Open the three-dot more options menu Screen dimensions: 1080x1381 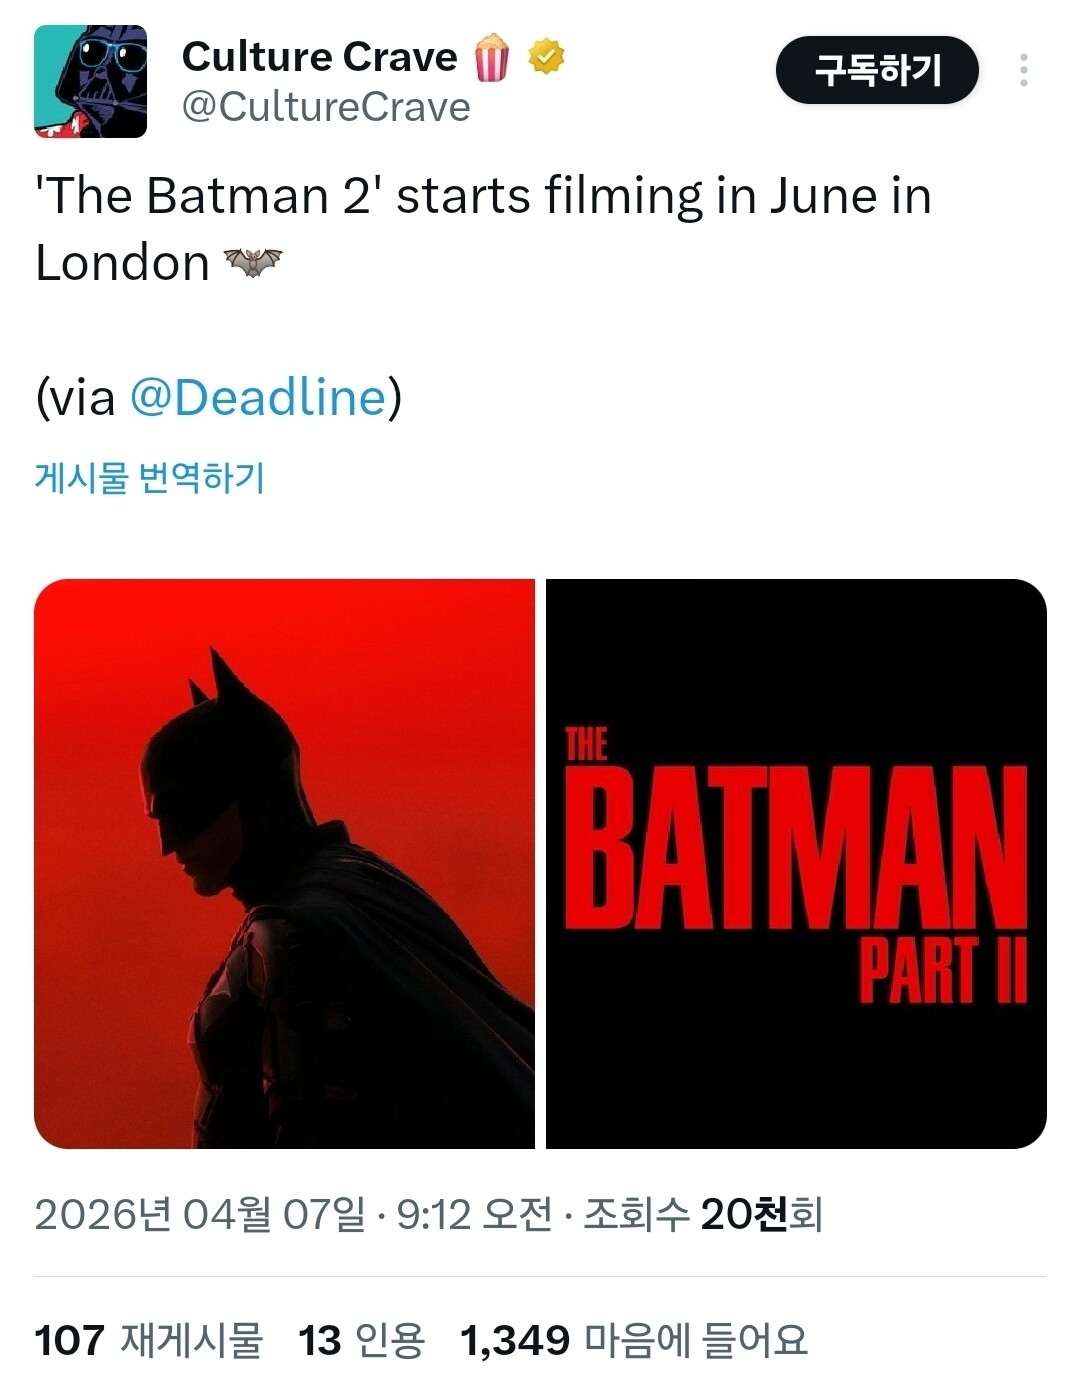1023,70
